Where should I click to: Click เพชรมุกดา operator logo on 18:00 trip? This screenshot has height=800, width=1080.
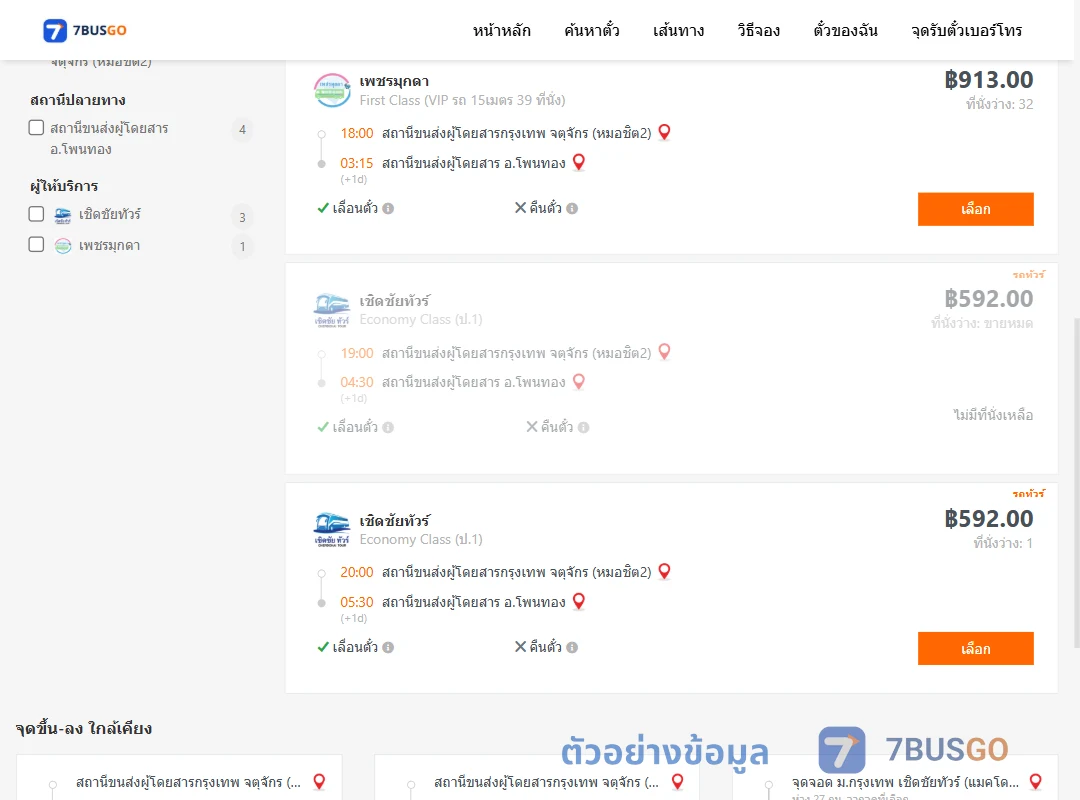tap(332, 90)
